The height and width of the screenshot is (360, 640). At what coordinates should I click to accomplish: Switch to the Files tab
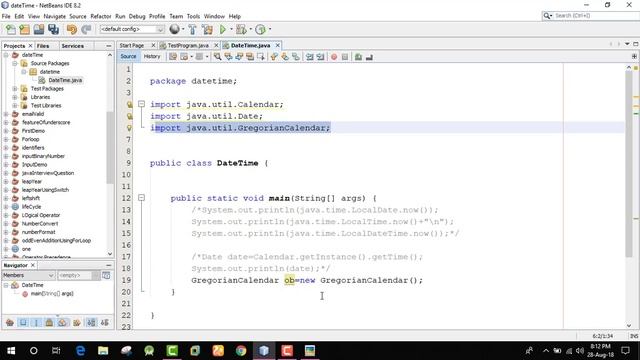pos(43,46)
